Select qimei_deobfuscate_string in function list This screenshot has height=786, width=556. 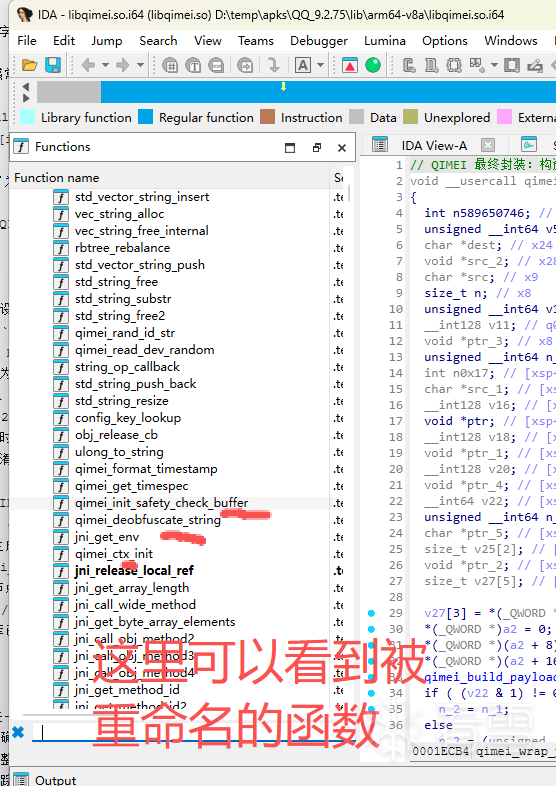coord(148,520)
